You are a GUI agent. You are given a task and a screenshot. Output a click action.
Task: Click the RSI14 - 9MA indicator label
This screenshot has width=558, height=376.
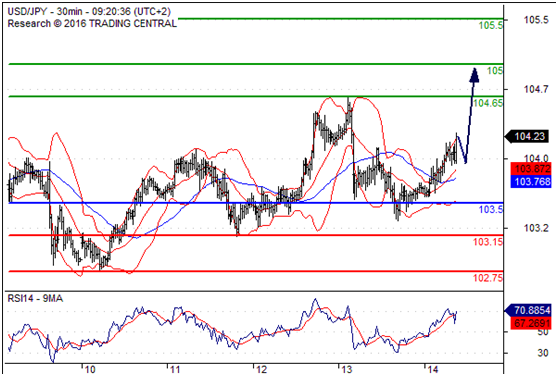(x=35, y=298)
